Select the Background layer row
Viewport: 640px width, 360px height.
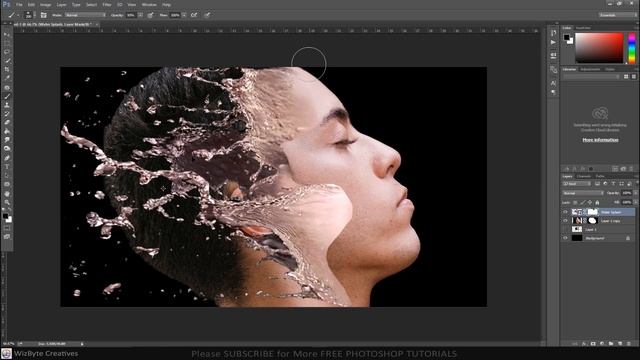599,238
